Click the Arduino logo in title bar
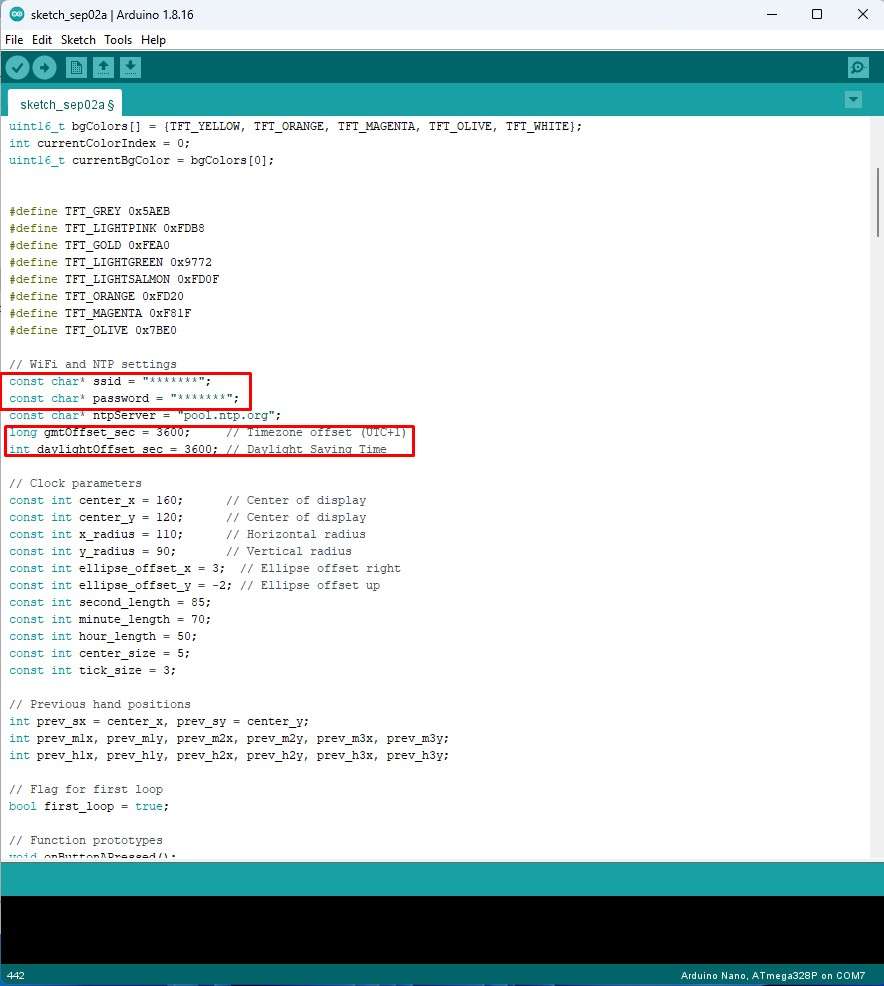The width and height of the screenshot is (884, 986). point(16,14)
